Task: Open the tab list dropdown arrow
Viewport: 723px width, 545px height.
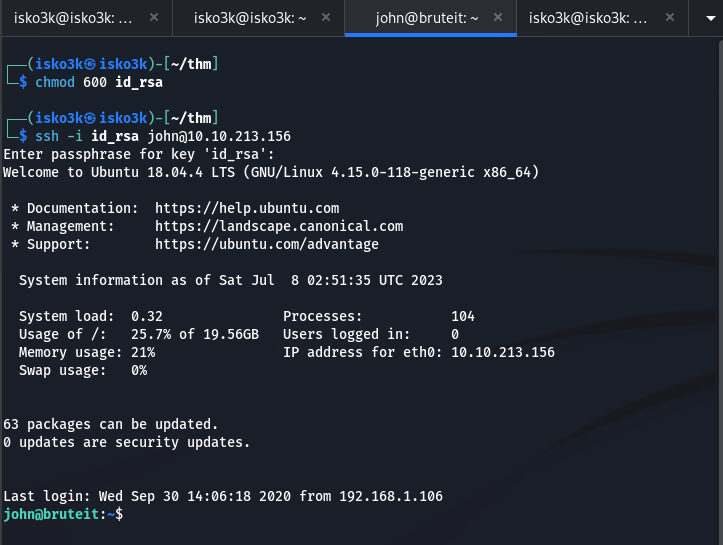Action: (x=704, y=18)
